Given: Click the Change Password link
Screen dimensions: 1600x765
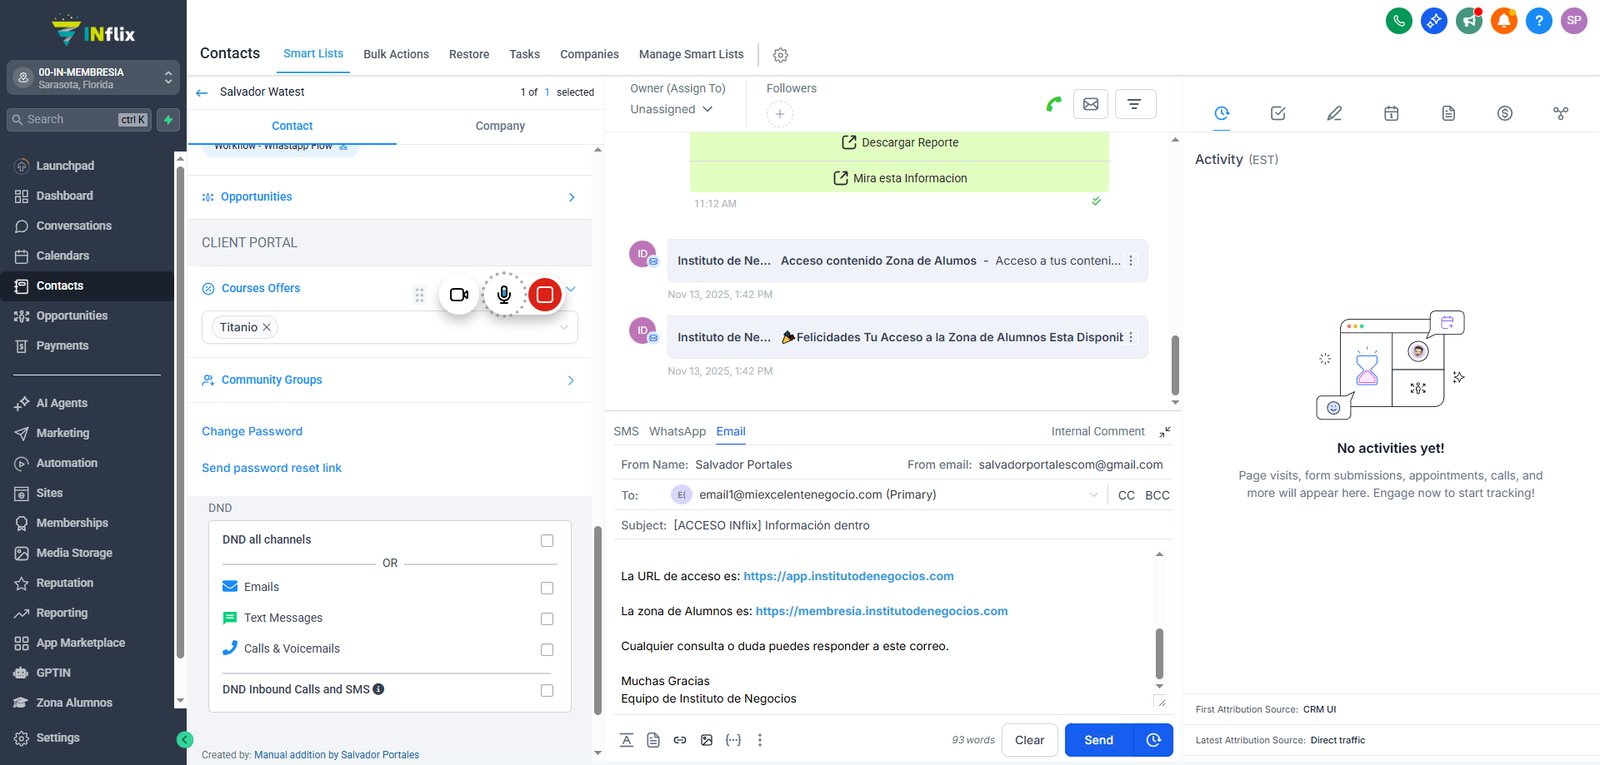Looking at the screenshot, I should pyautogui.click(x=252, y=431).
